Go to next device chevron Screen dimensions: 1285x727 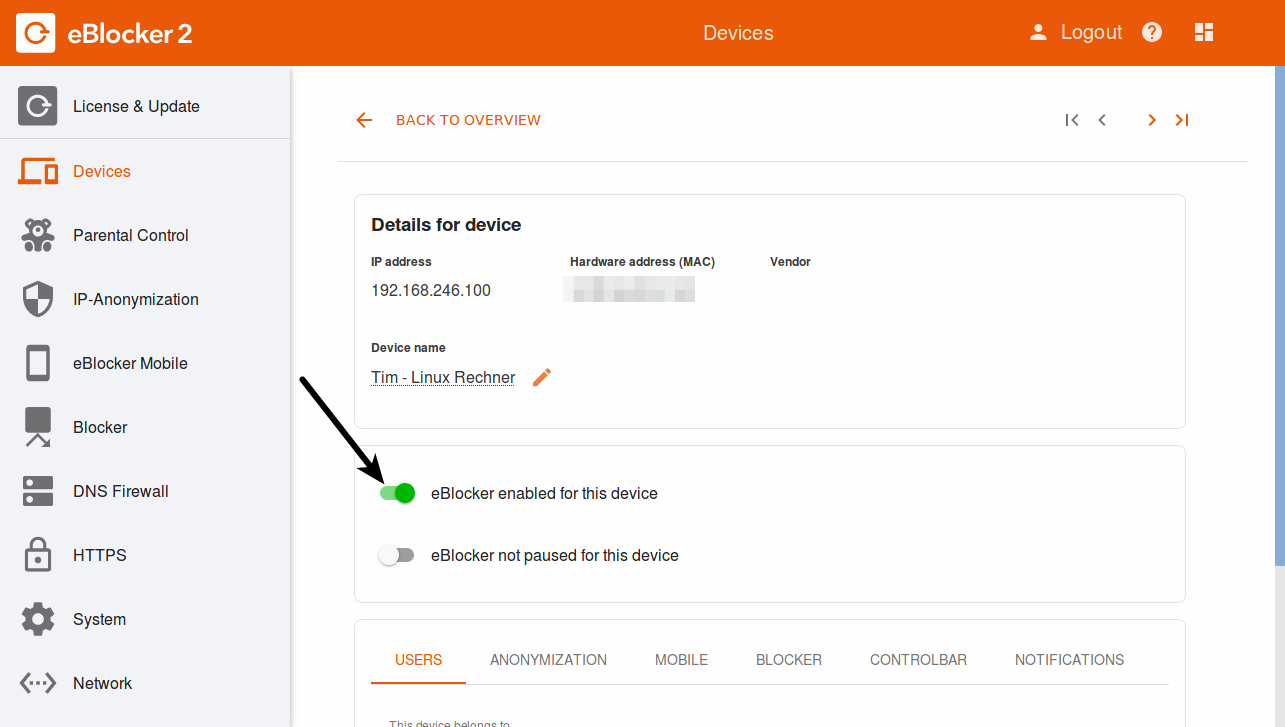coord(1152,120)
